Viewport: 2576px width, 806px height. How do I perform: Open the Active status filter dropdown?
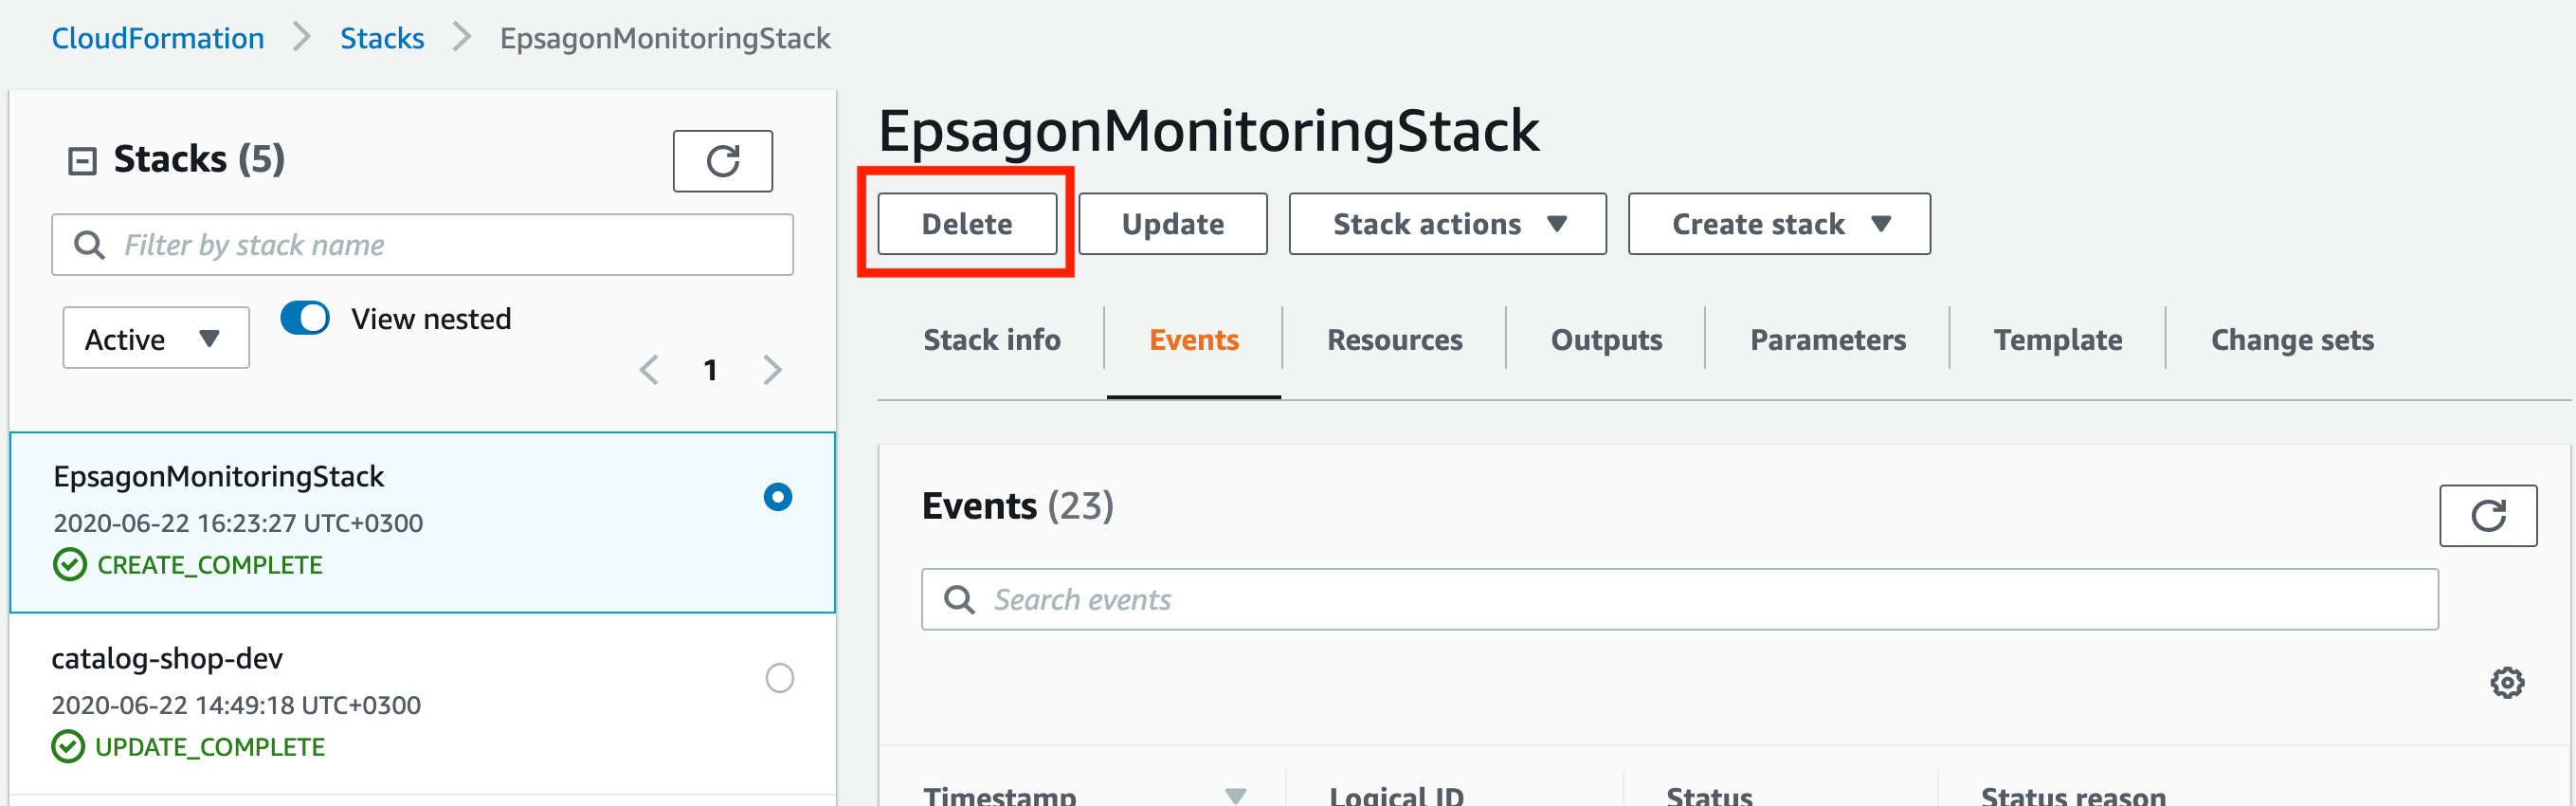click(x=156, y=338)
